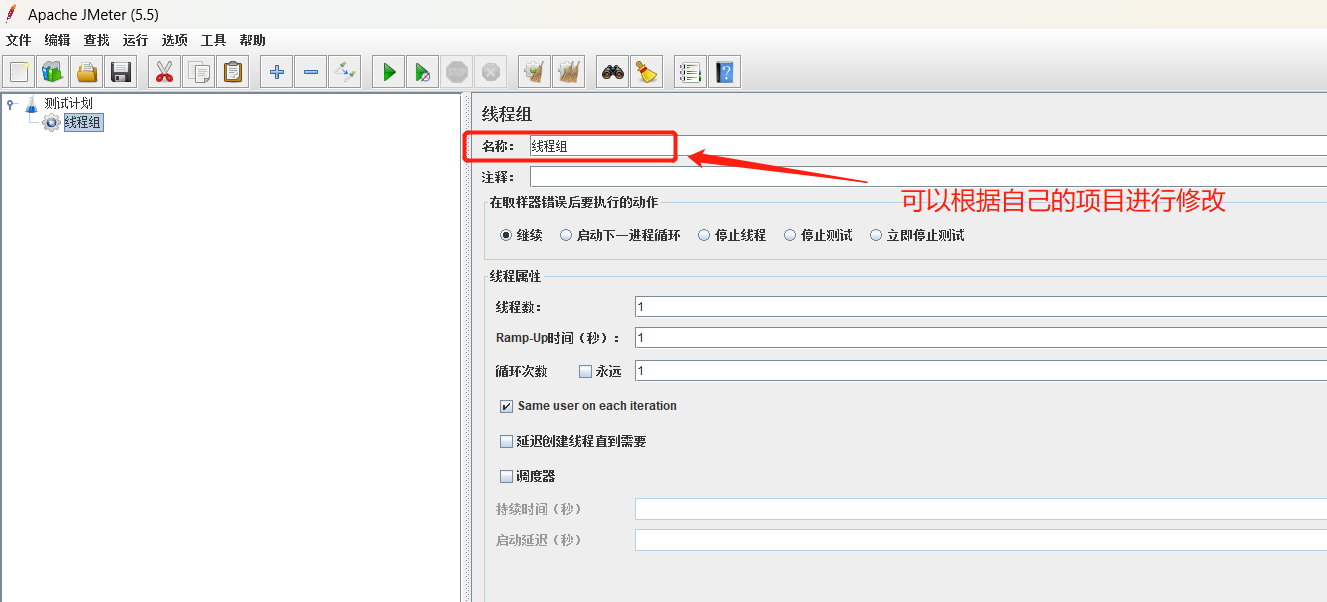Open Search with binoculars icon
1327x602 pixels.
coord(613,72)
